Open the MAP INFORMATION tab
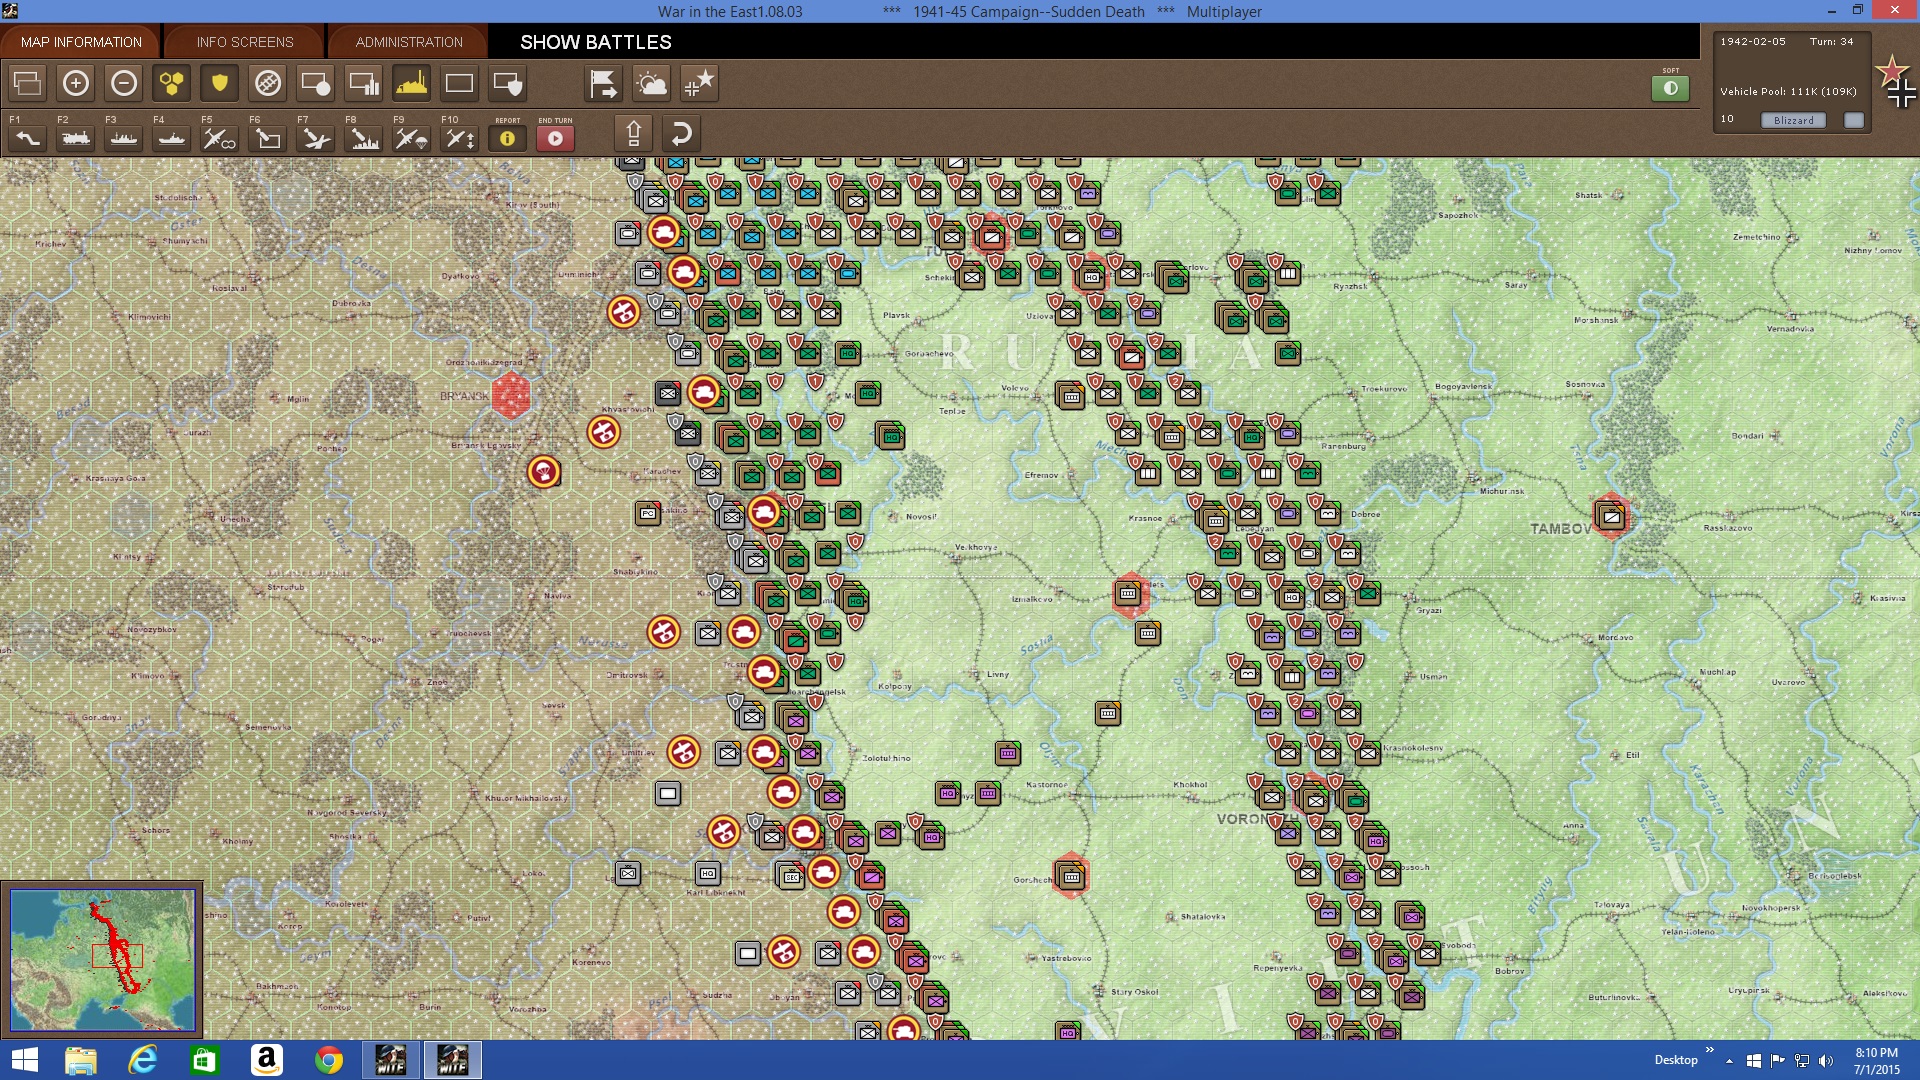Viewport: 1920px width, 1080px height. (81, 42)
